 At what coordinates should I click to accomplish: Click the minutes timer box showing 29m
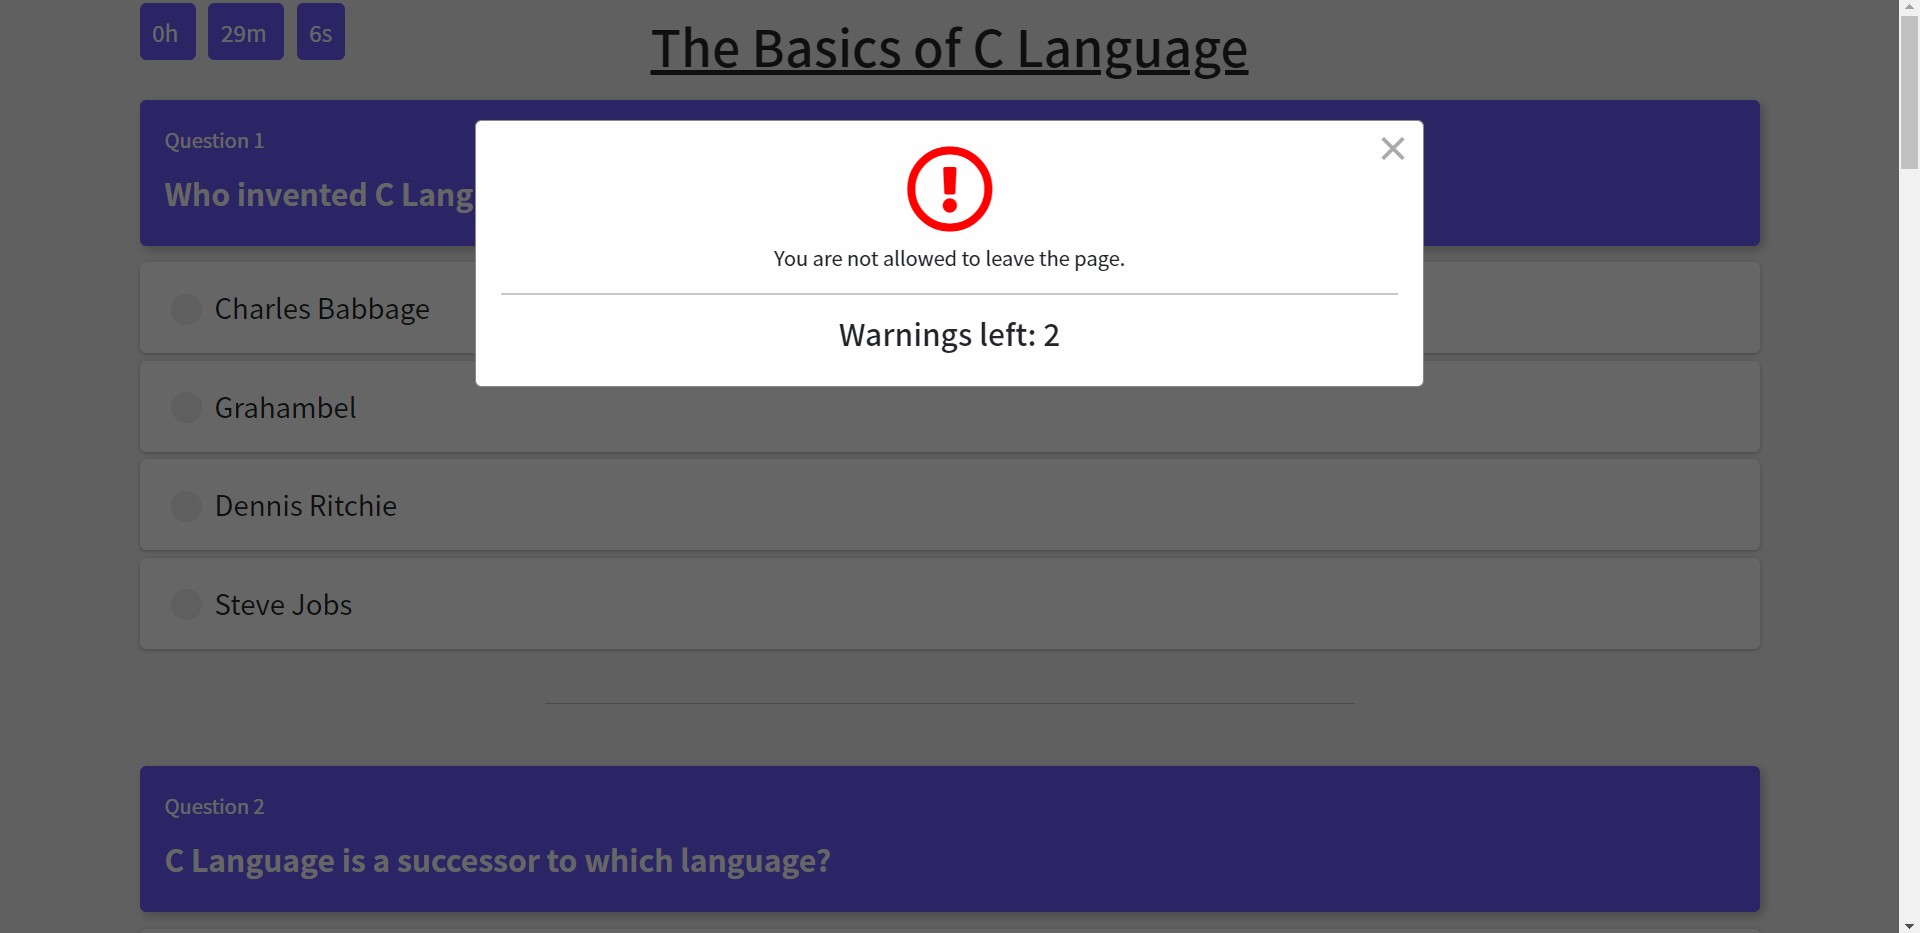[x=246, y=32]
